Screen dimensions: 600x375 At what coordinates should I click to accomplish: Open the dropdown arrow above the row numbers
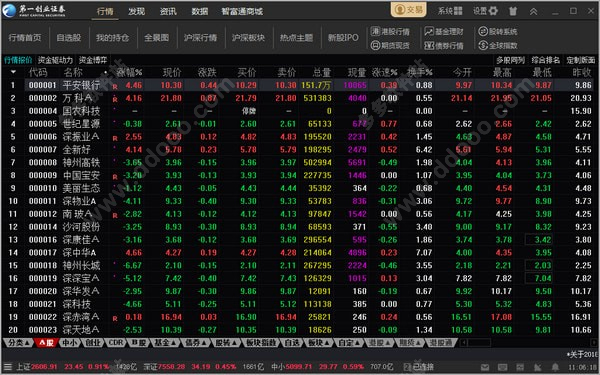13,72
